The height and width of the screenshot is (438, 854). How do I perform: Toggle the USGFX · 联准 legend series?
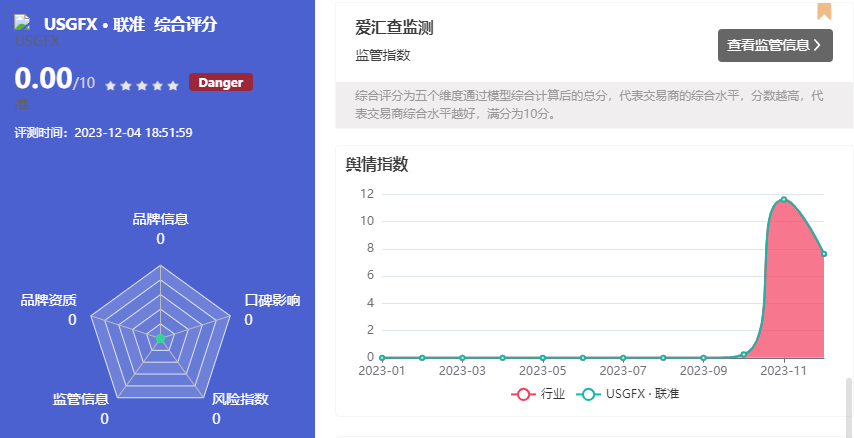coord(627,394)
